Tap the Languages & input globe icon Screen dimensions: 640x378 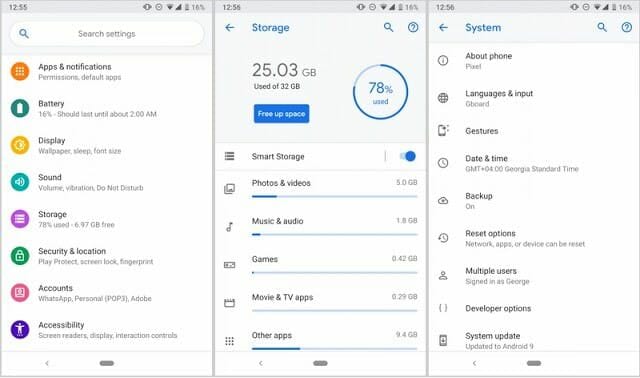pyautogui.click(x=443, y=98)
